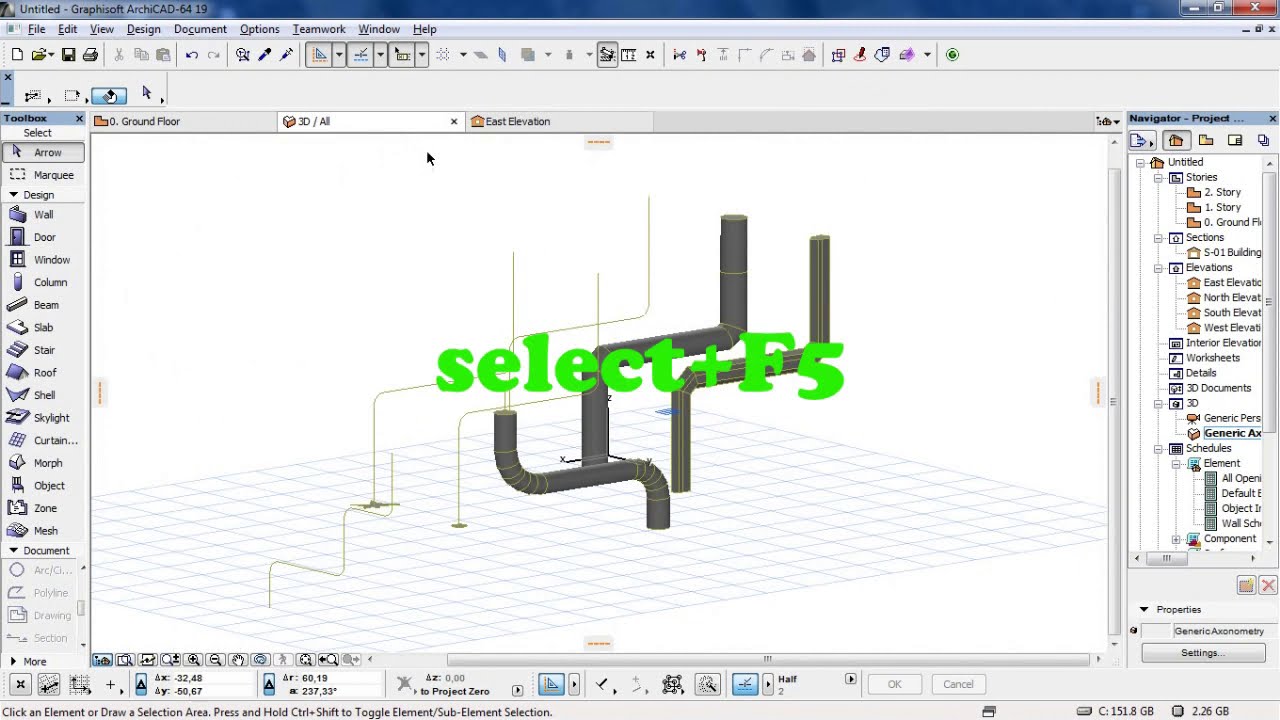Click the pan hand icon in bottom bar
1280x720 pixels.
pyautogui.click(x=238, y=660)
